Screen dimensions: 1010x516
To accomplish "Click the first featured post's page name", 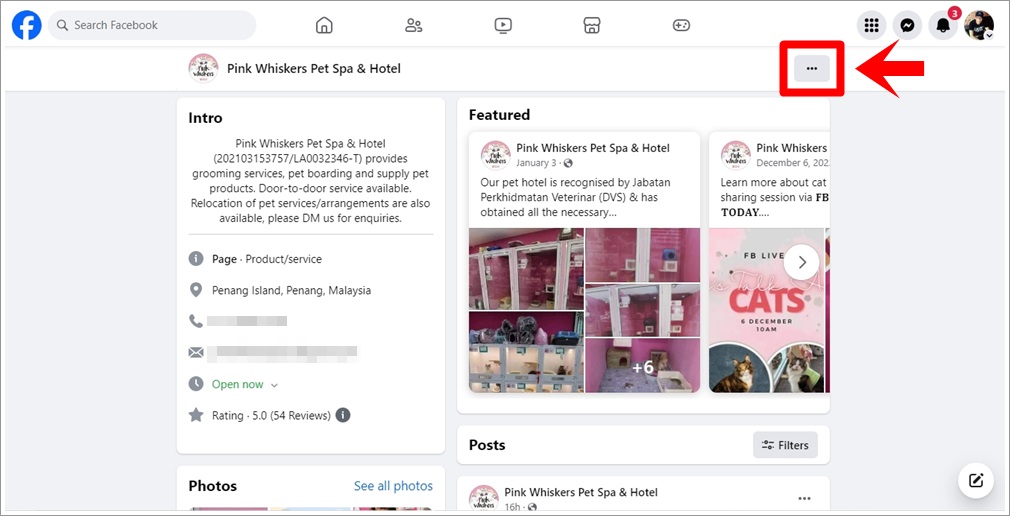I will click(x=593, y=148).
